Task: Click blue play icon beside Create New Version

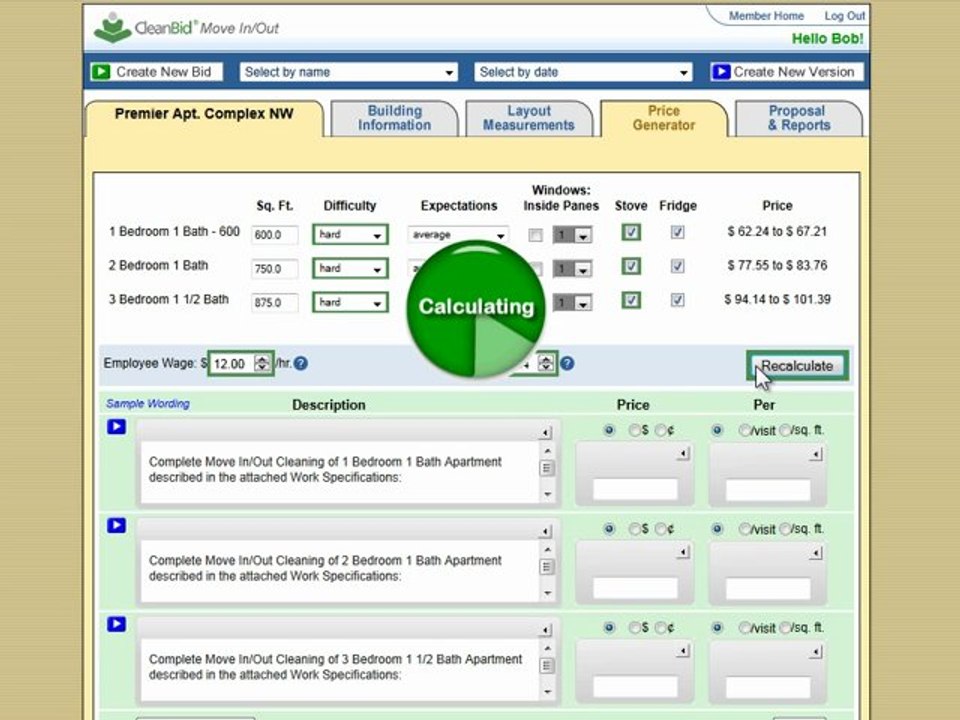Action: coord(721,72)
